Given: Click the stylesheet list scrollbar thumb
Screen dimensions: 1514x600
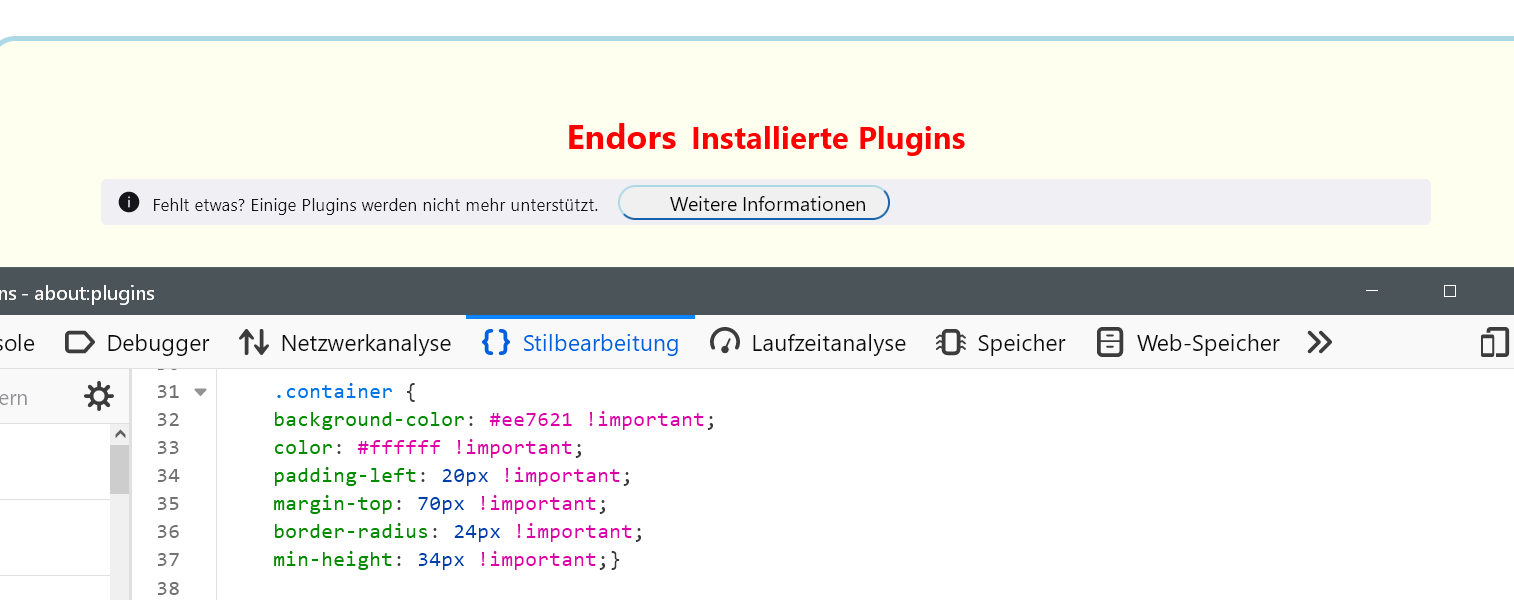Looking at the screenshot, I should (x=120, y=468).
